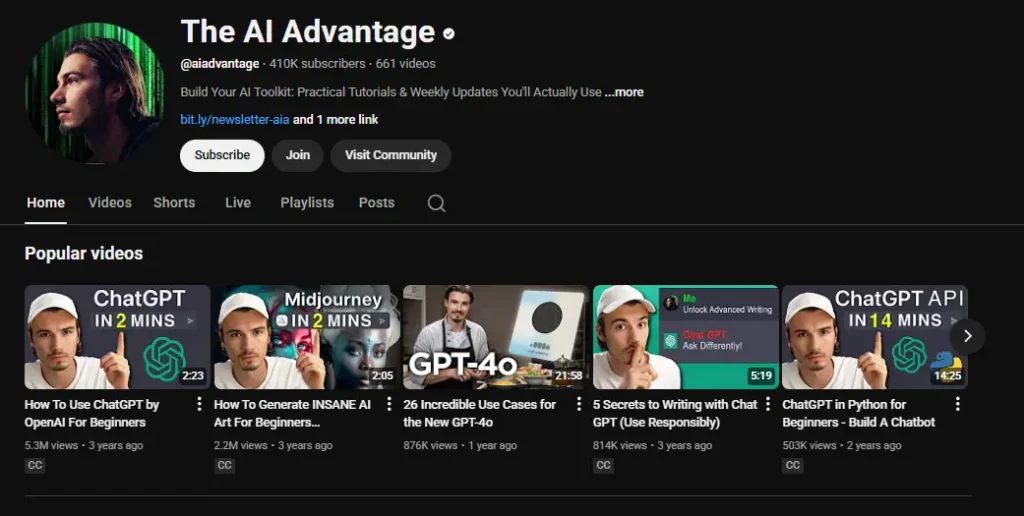Click the '876K views • 1 year ago' text
The image size is (1024, 516).
460,445
